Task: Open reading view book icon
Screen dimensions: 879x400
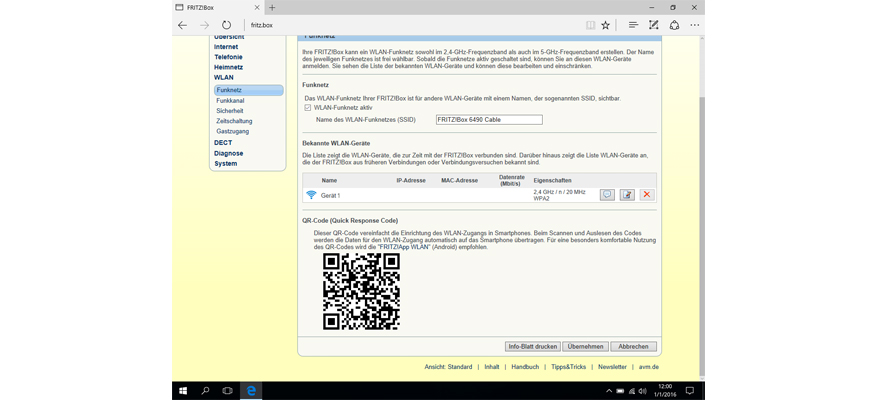Action: (590, 25)
